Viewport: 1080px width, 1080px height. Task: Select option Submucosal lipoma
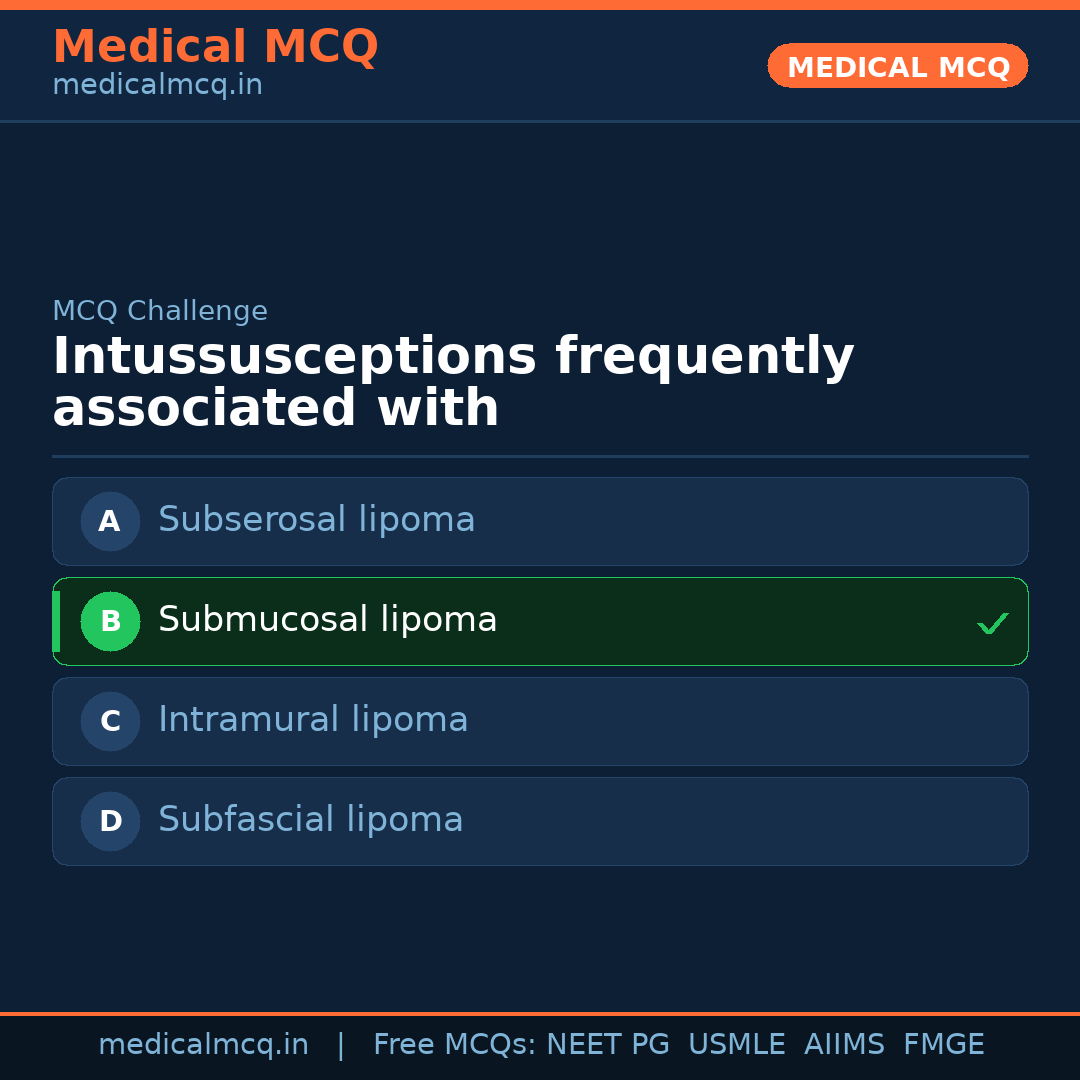(327, 620)
